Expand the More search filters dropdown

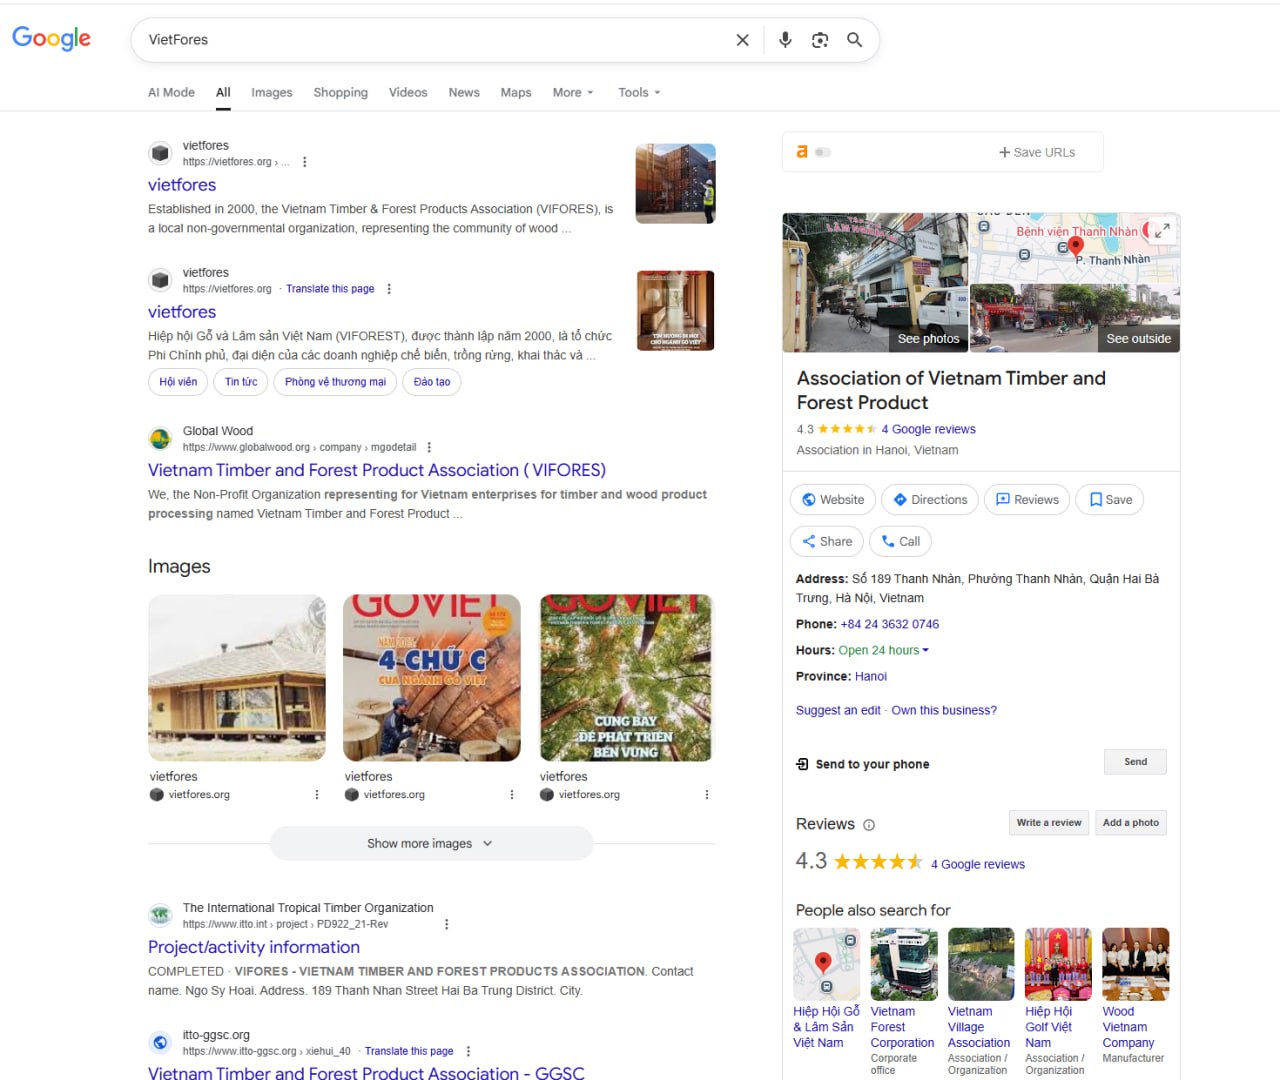point(573,92)
